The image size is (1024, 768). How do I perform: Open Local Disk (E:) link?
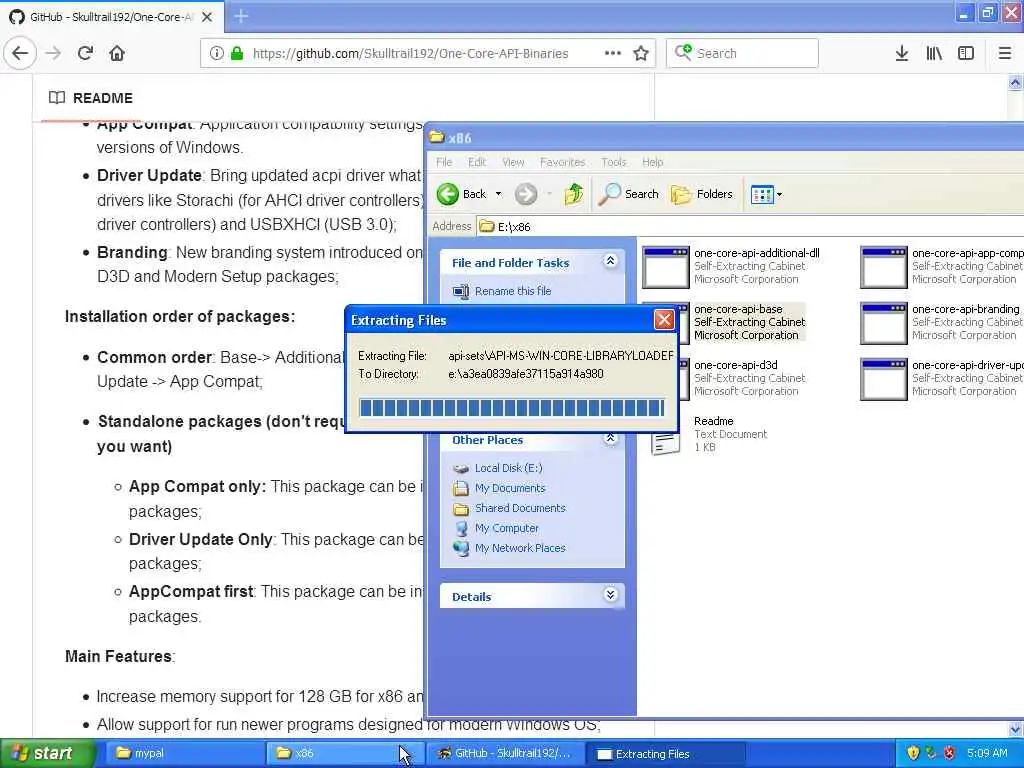point(508,468)
